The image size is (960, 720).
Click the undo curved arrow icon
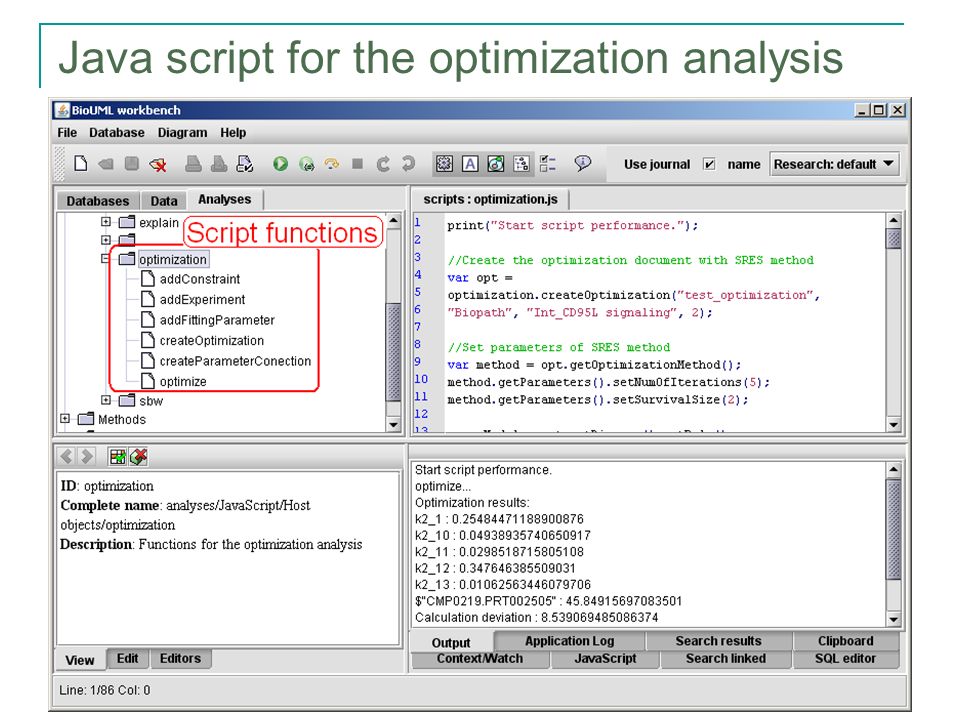tap(383, 163)
